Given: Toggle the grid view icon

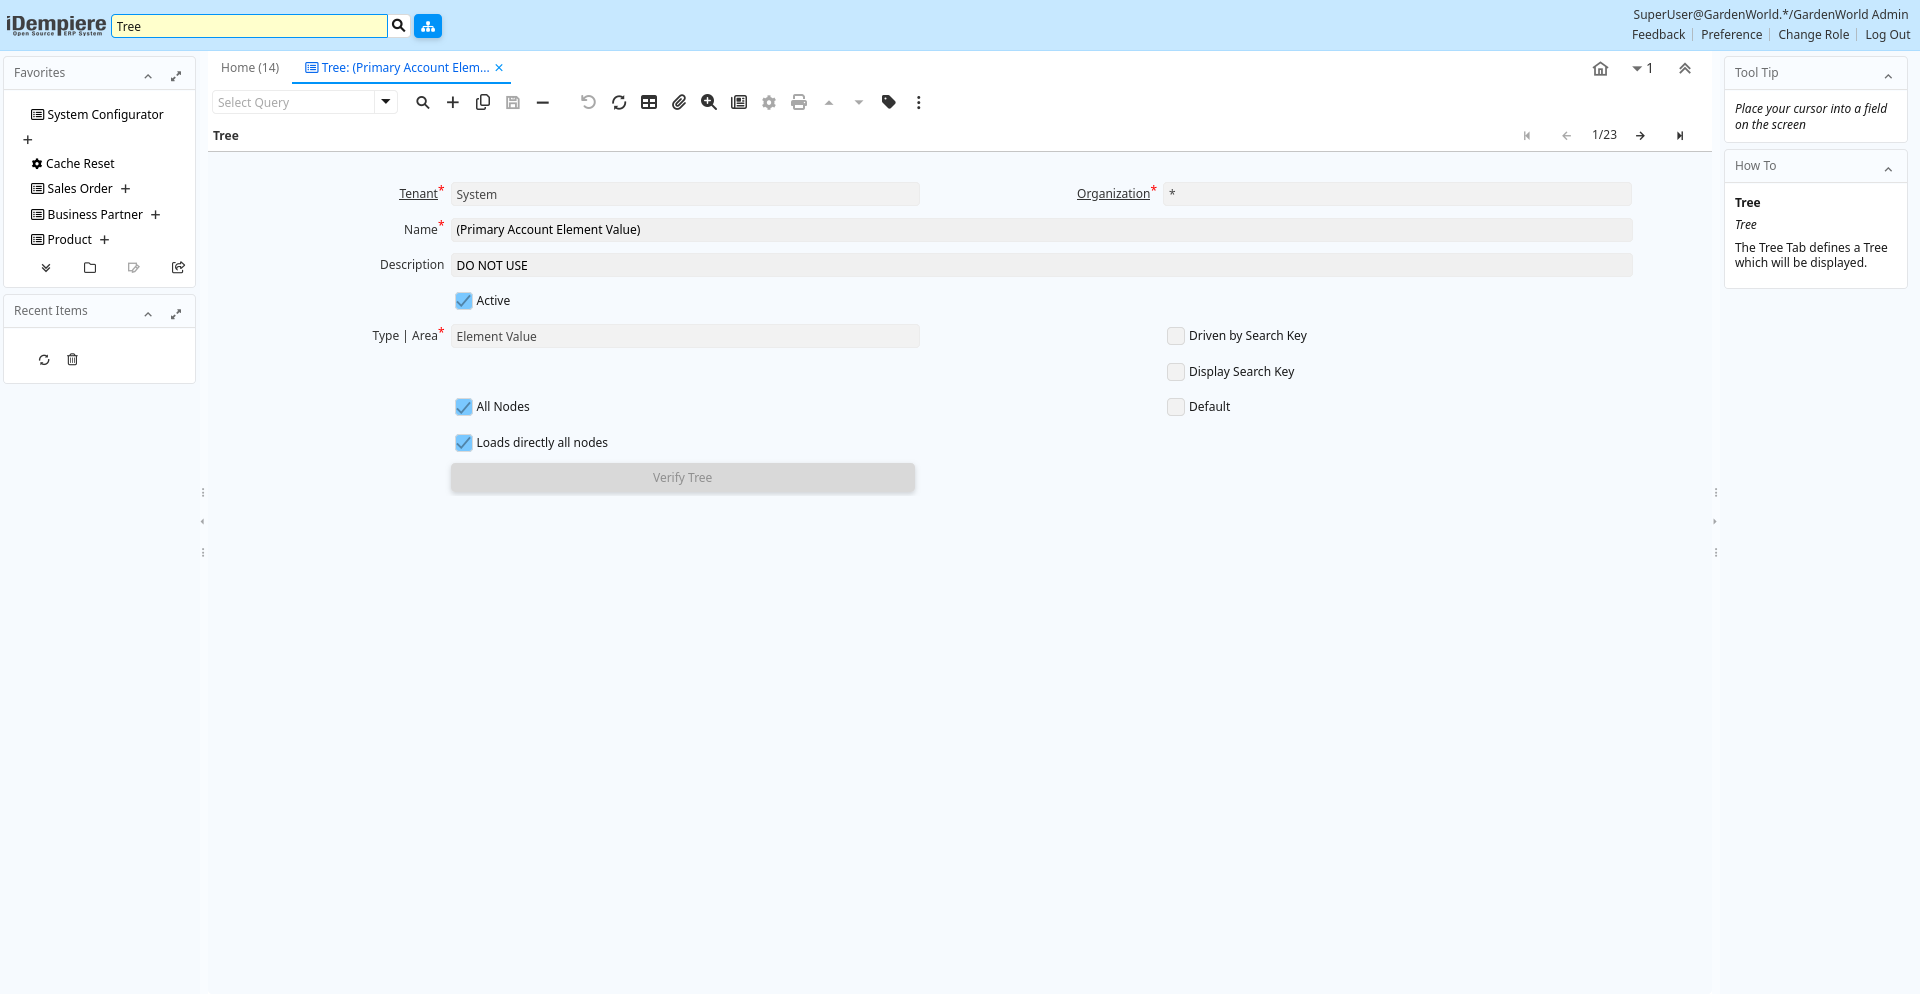Looking at the screenshot, I should pyautogui.click(x=649, y=102).
